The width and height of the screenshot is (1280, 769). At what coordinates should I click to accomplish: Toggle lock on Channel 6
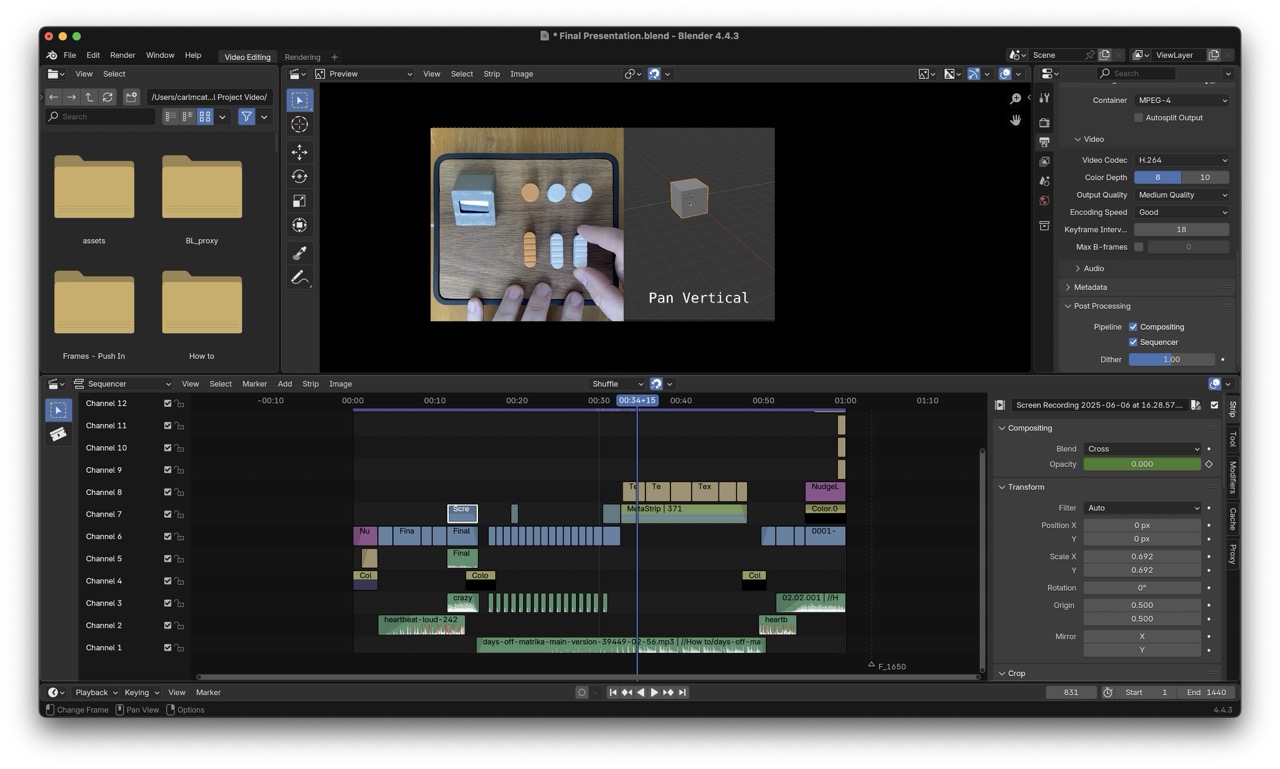(180, 537)
